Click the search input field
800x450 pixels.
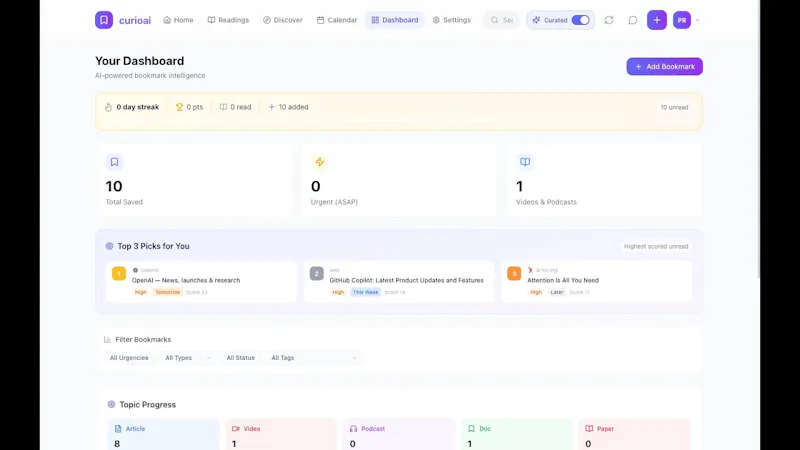pos(502,20)
